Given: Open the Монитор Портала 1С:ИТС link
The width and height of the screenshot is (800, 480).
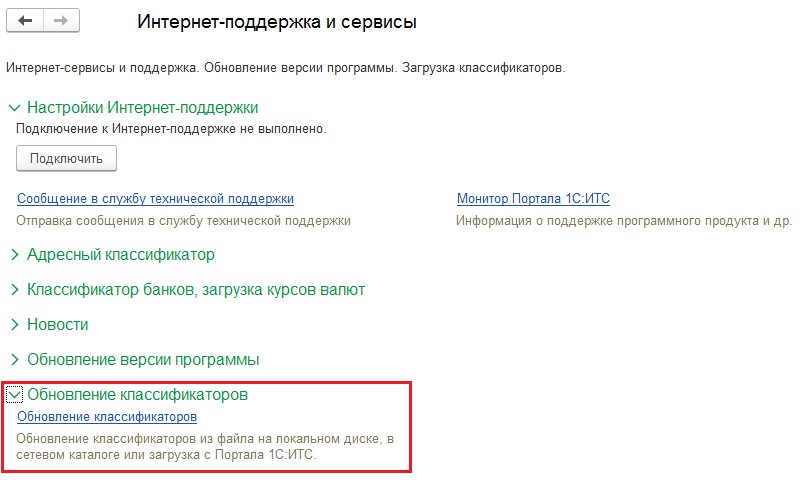Looking at the screenshot, I should tap(533, 198).
